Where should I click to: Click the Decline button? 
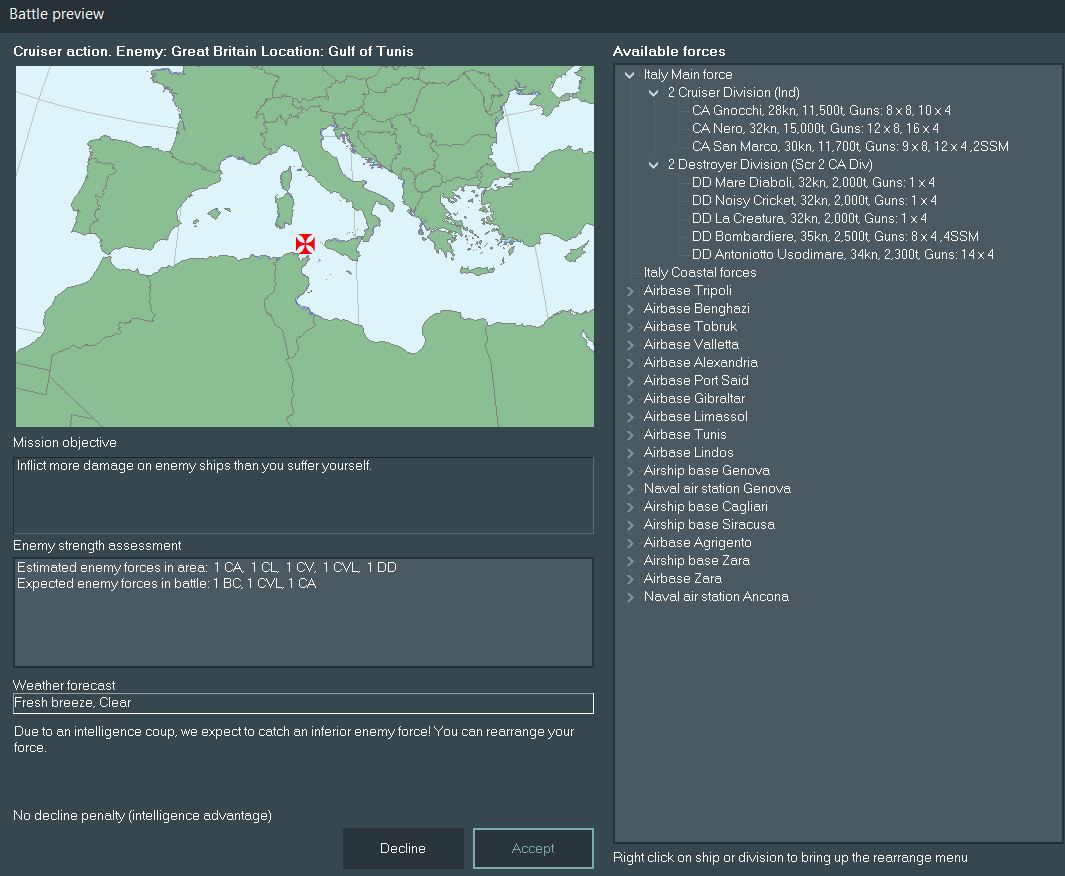click(x=403, y=848)
